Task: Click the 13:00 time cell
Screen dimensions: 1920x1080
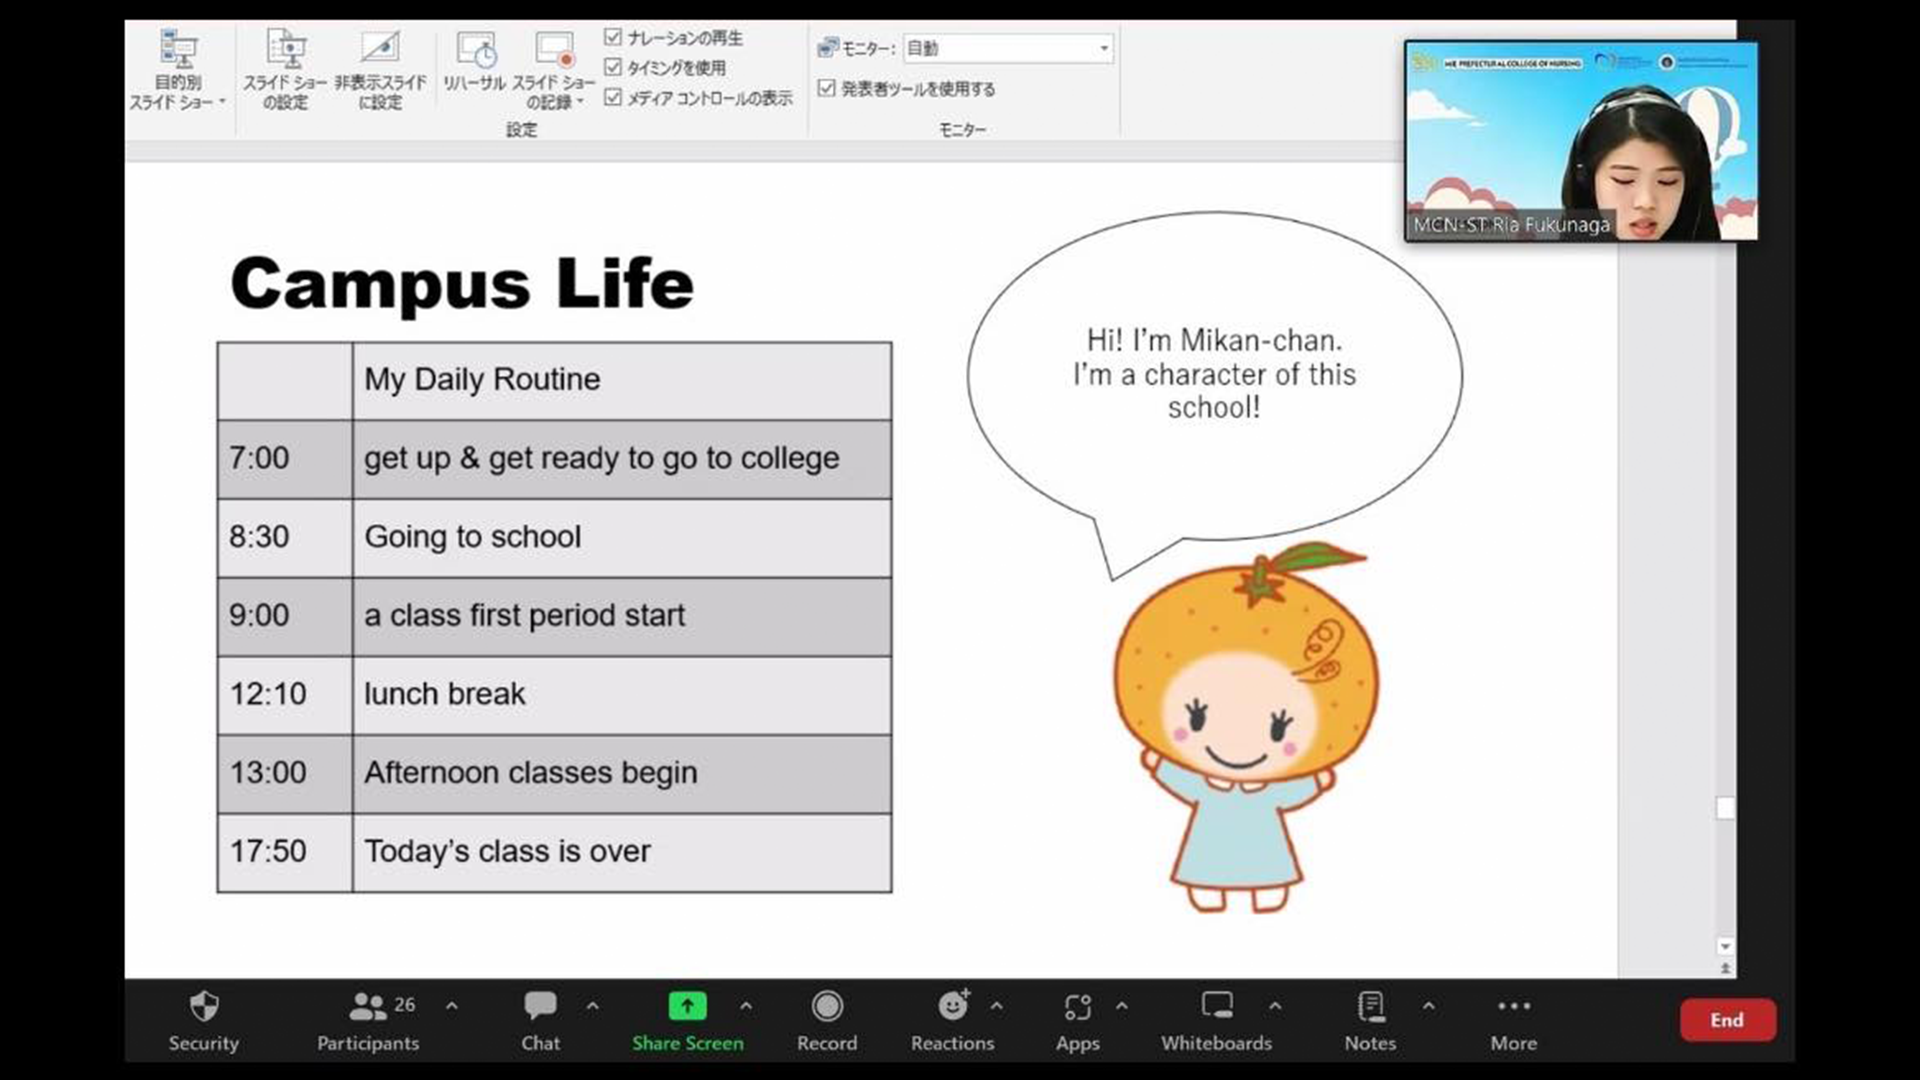Action: 285,773
